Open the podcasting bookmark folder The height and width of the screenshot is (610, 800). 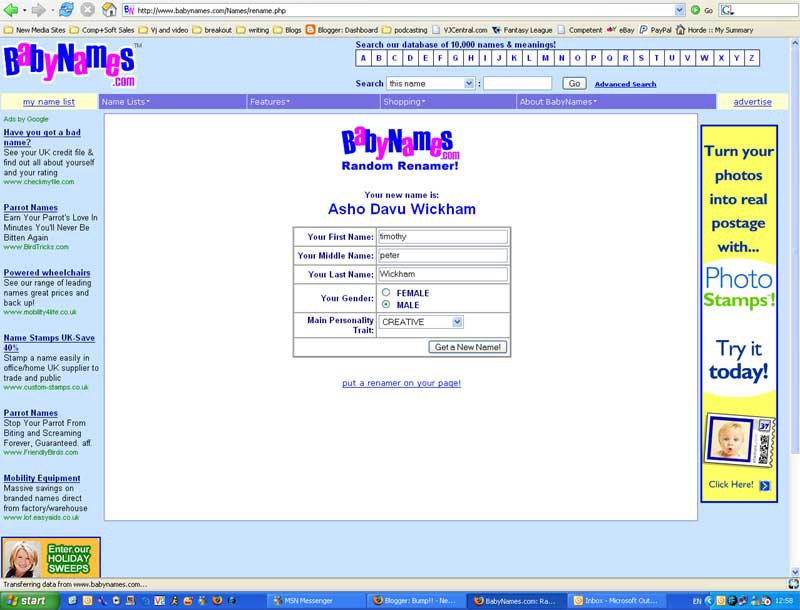coord(405,30)
